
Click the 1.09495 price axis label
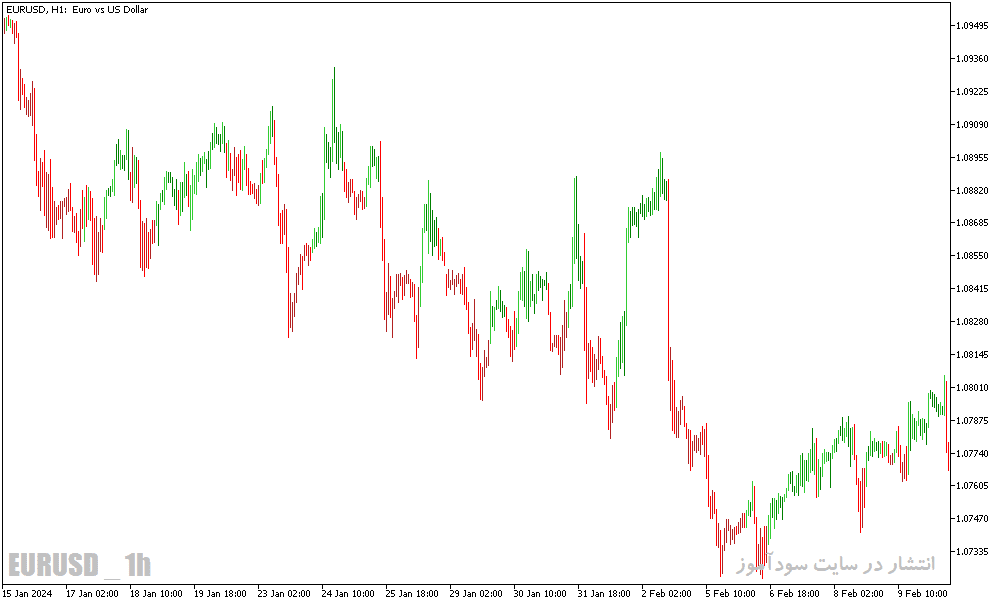(972, 26)
